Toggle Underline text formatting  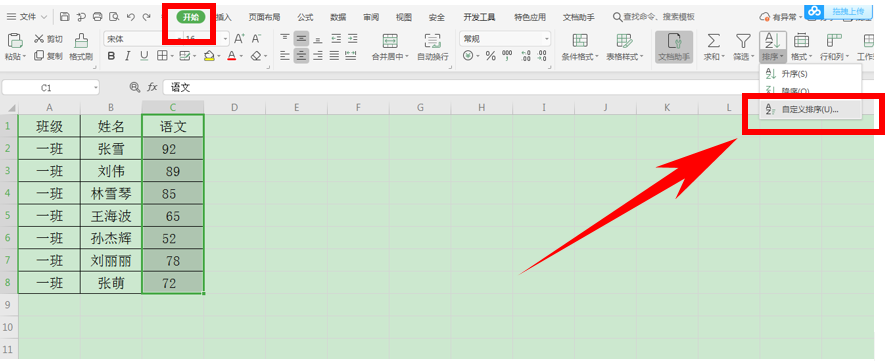pyautogui.click(x=144, y=56)
